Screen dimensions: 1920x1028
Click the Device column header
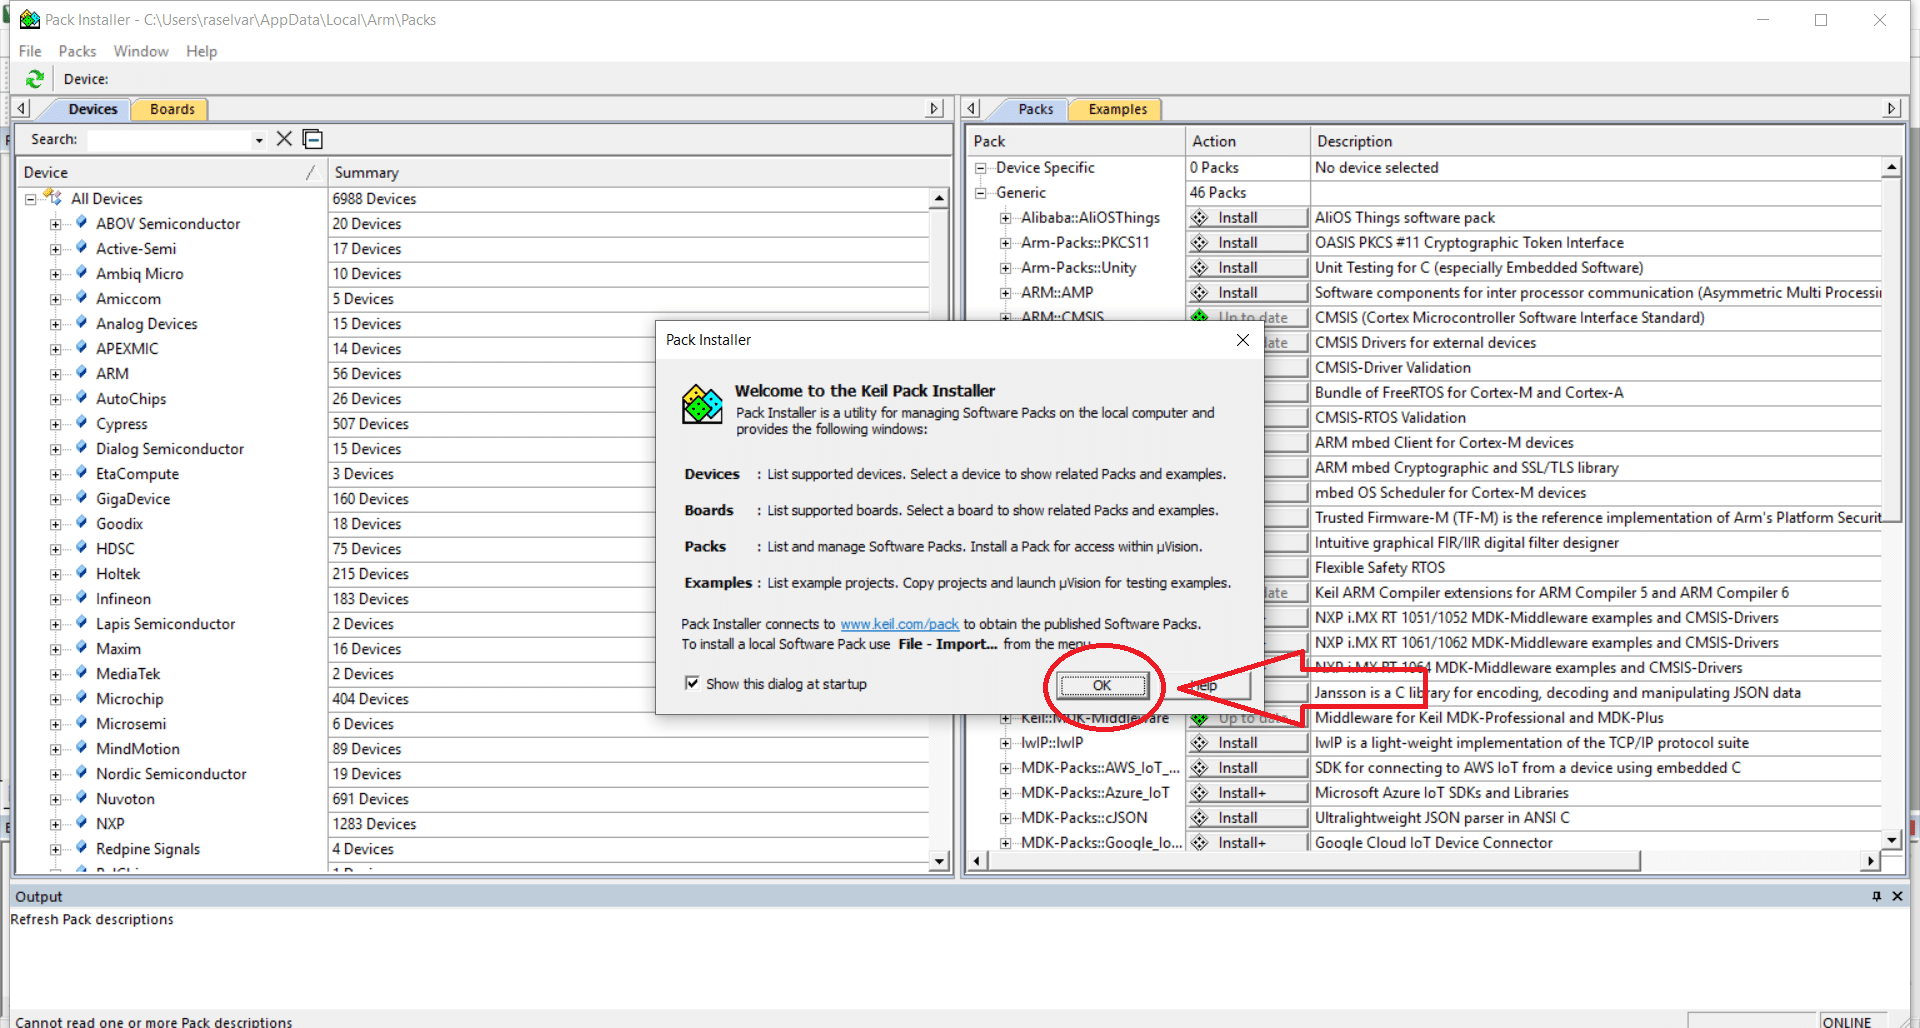(x=171, y=172)
